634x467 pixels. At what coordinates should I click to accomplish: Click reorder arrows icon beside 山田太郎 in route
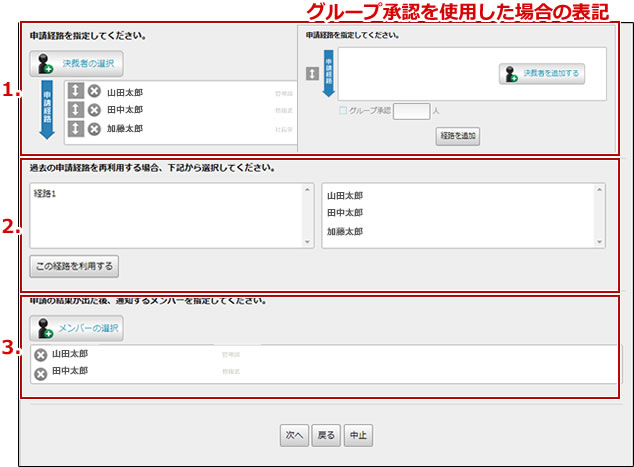point(76,92)
